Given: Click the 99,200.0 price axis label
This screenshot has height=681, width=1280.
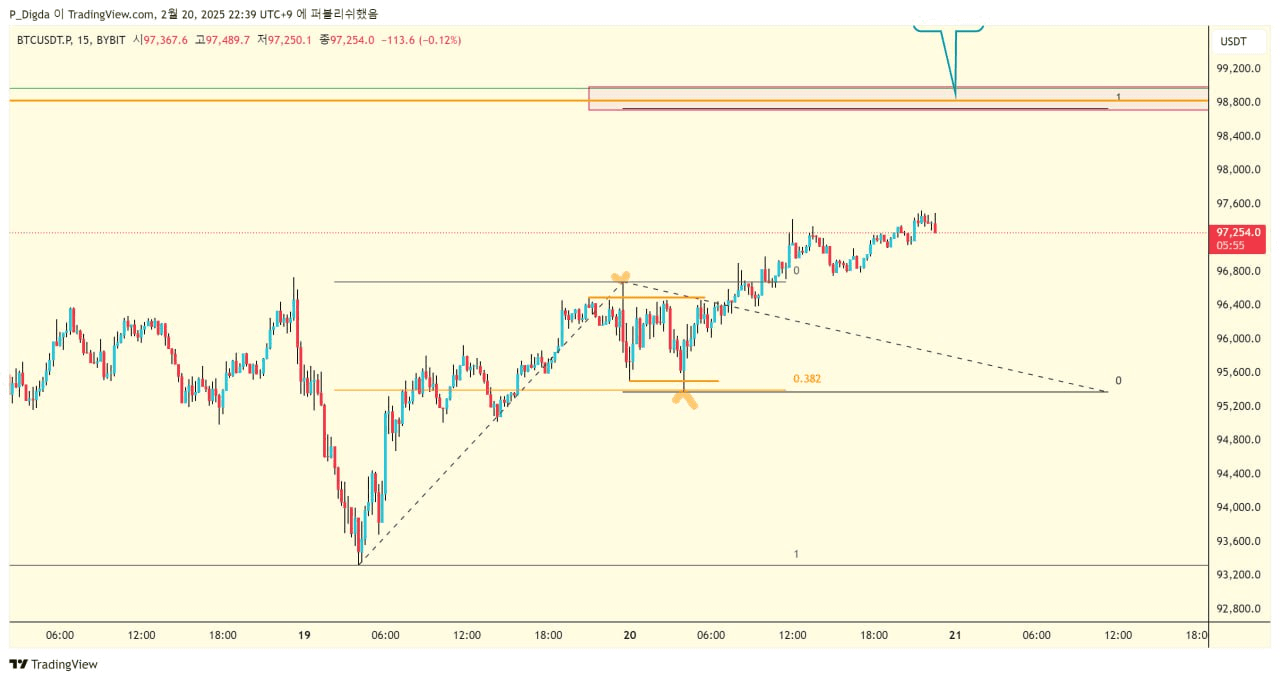Looking at the screenshot, I should [1237, 68].
